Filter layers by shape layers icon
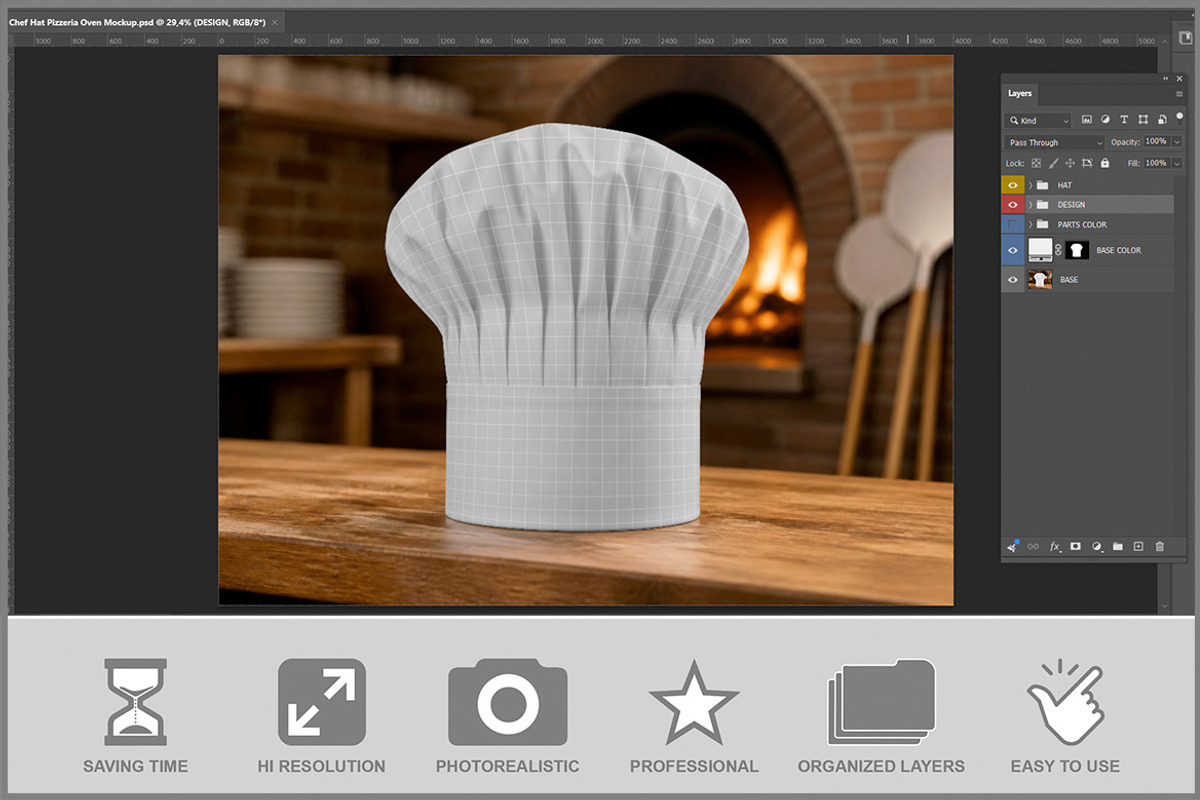Viewport: 1200px width, 800px height. click(1143, 119)
